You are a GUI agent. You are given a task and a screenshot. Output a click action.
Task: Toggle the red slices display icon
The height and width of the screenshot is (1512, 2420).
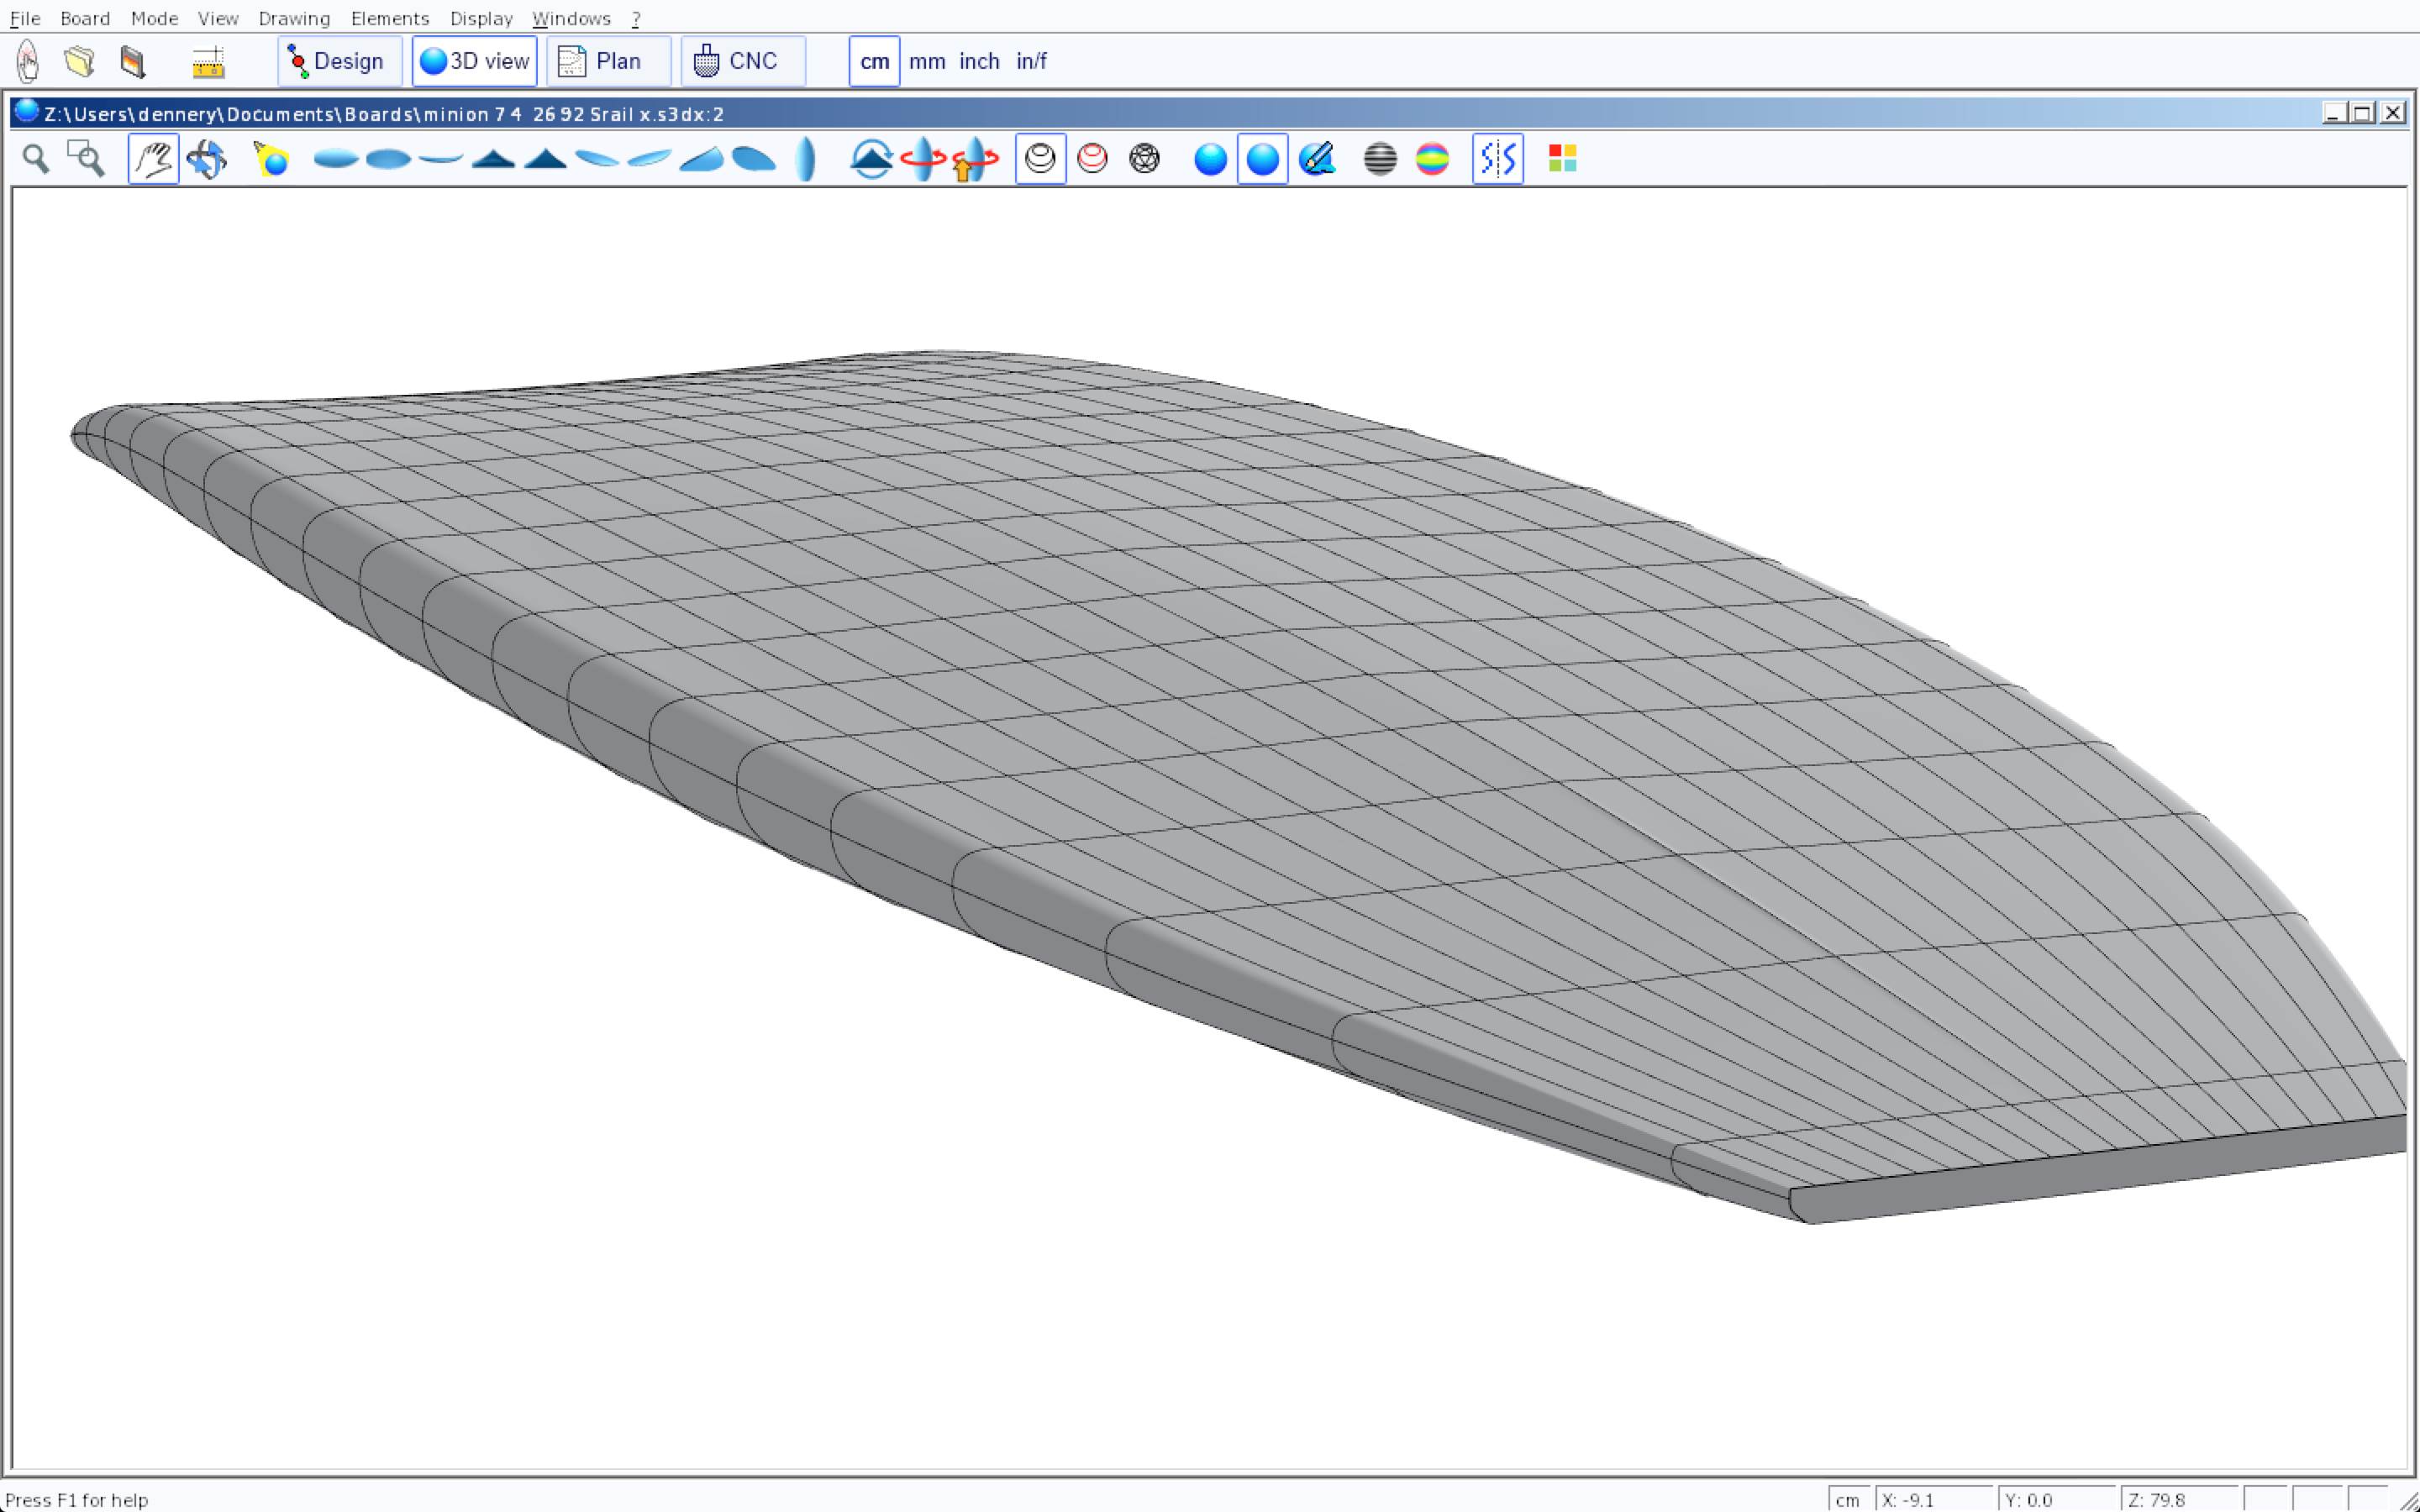[1092, 159]
